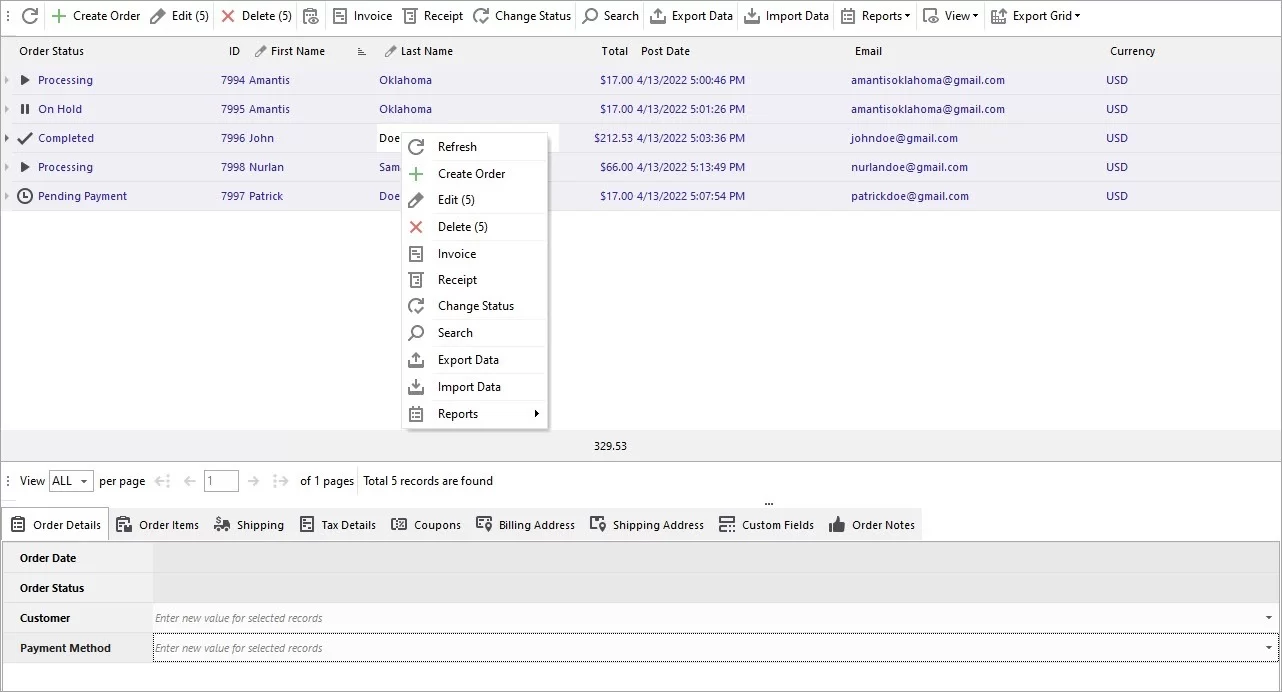Screen dimensions: 1282x692
Task: Switch to the Order Items tab
Action: (x=157, y=524)
